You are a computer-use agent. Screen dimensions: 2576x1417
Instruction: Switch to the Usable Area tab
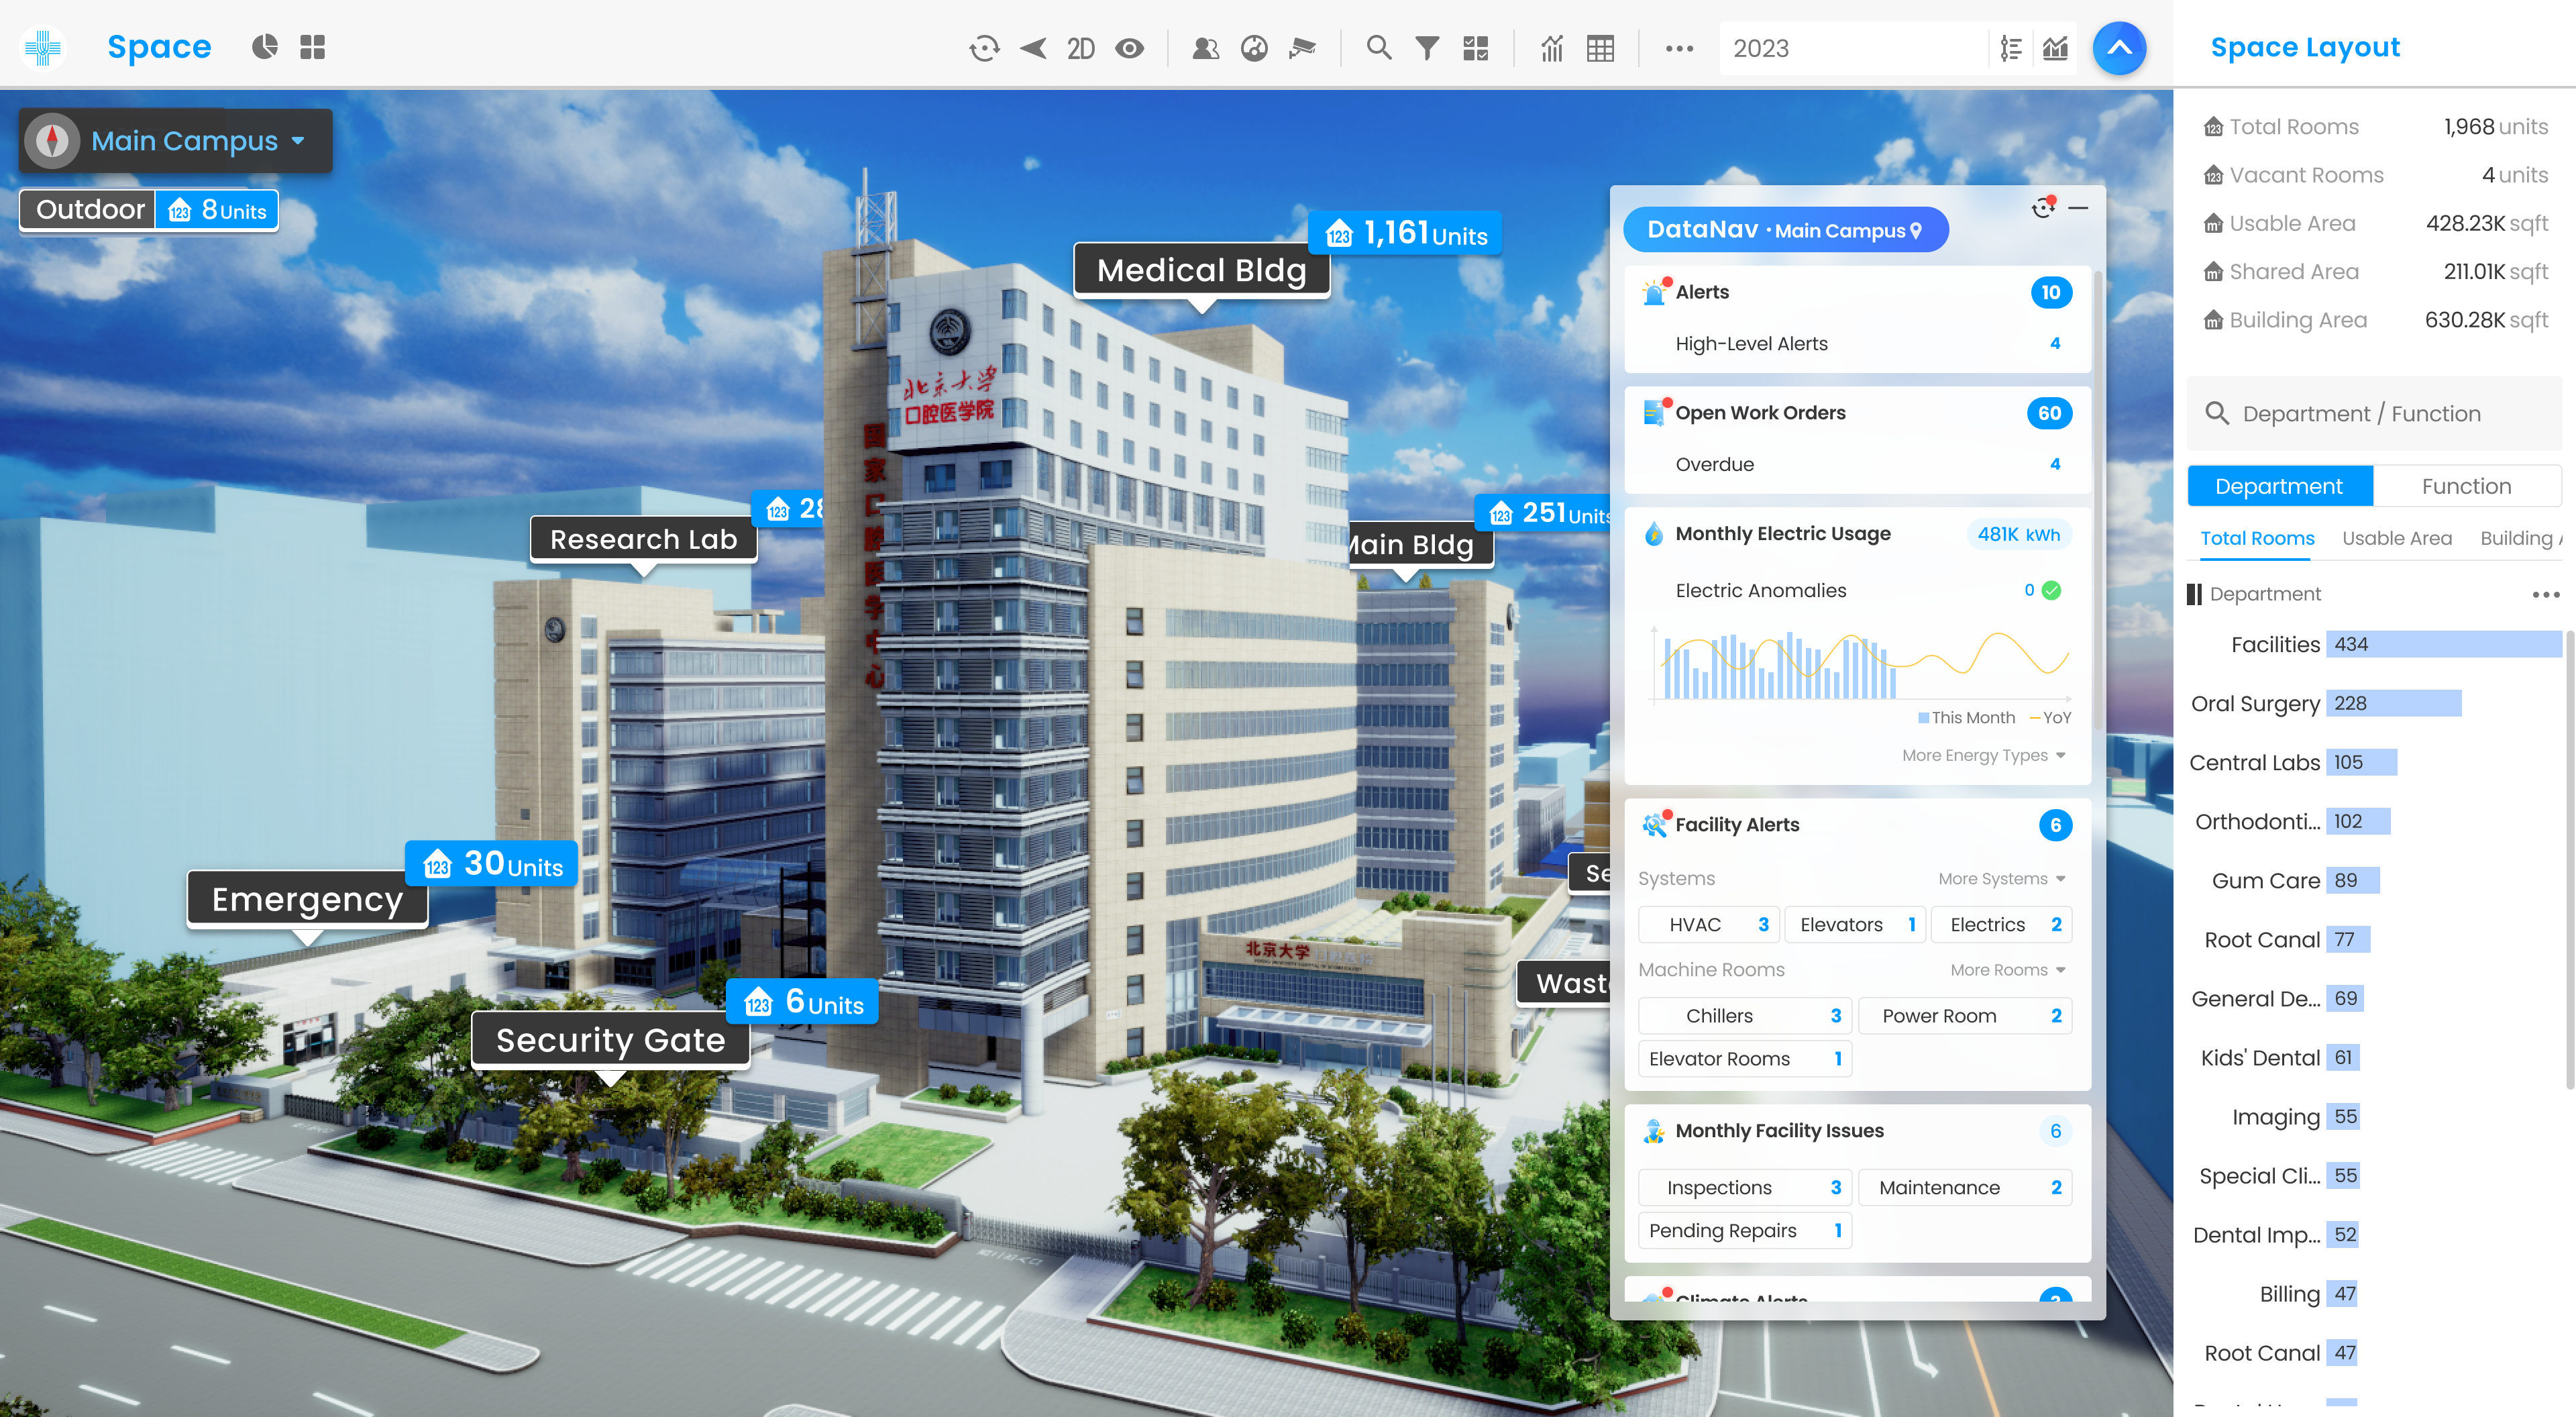coord(2396,538)
